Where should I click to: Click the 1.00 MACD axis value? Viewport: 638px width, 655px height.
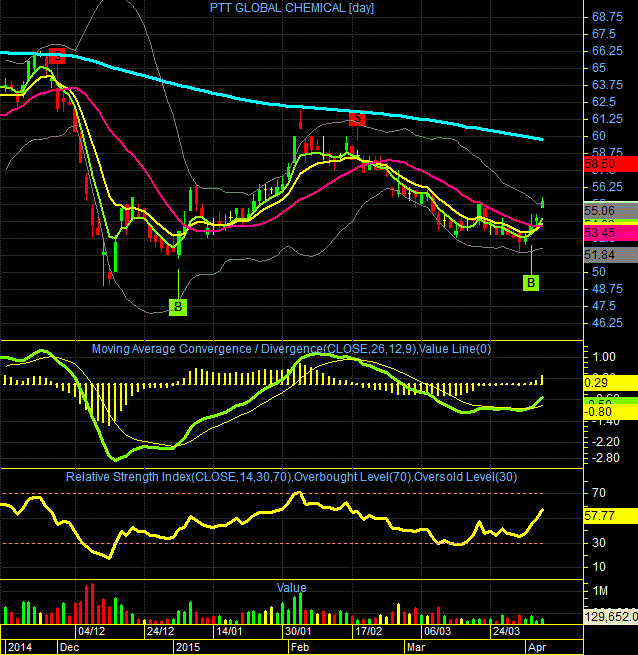click(604, 357)
